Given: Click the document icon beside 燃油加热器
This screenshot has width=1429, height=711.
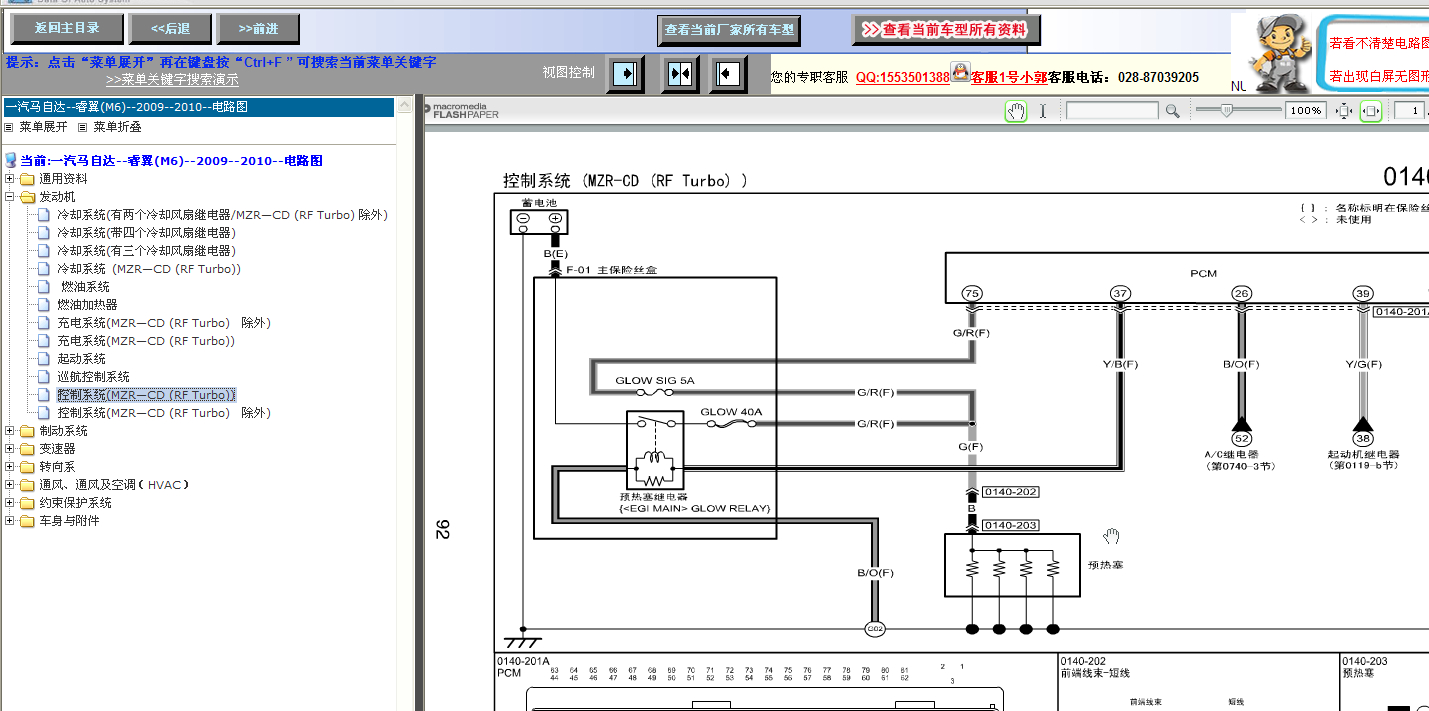Looking at the screenshot, I should (x=43, y=305).
